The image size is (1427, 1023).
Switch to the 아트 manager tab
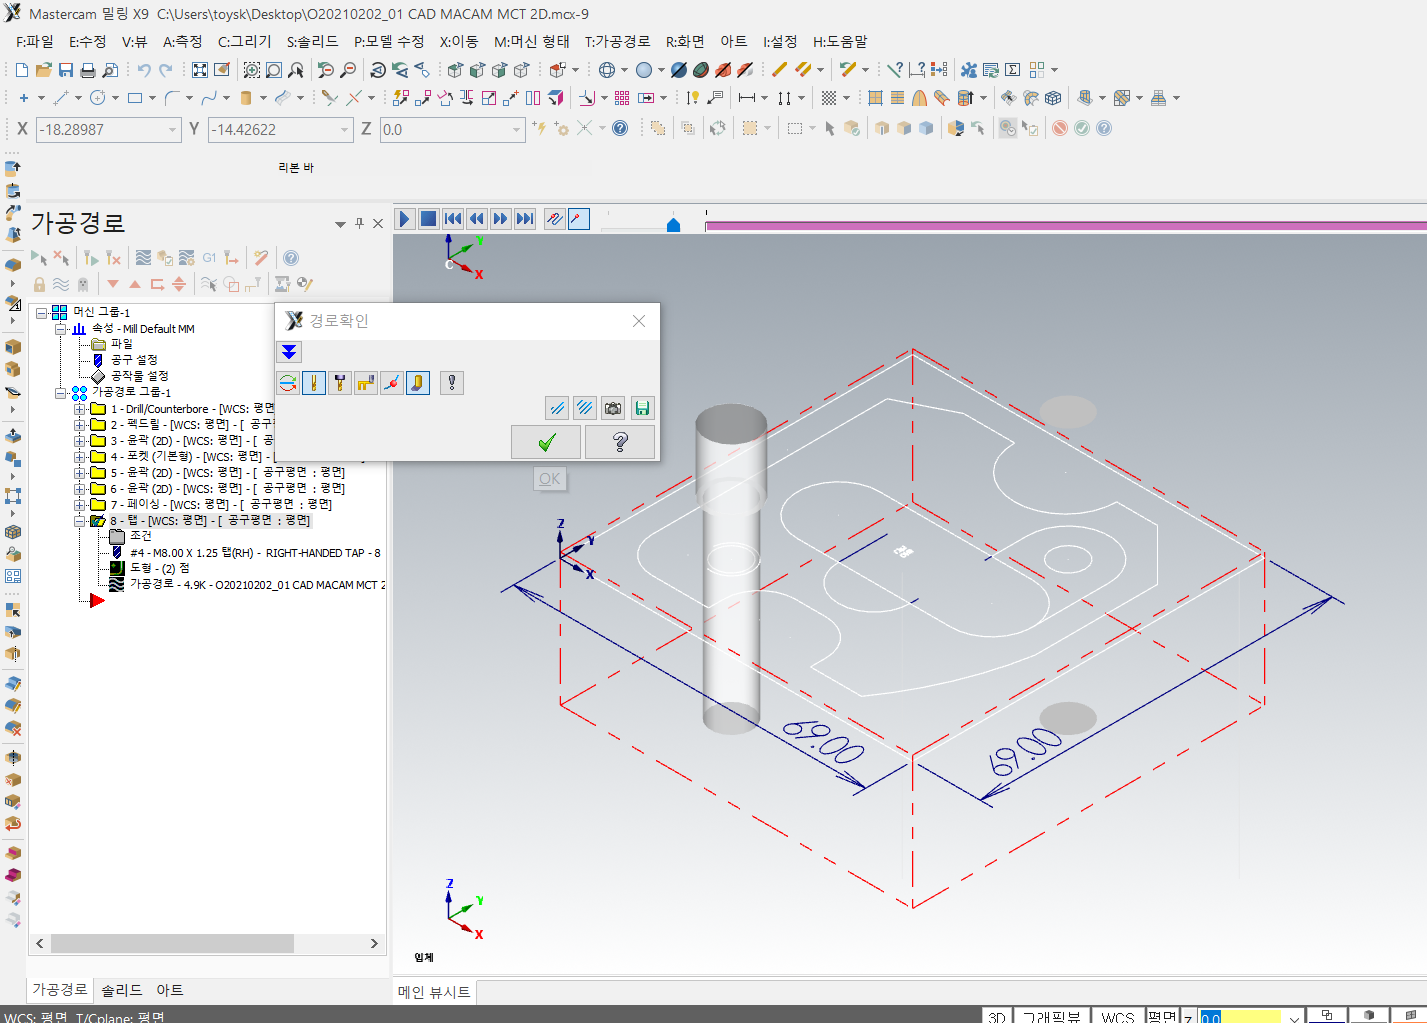click(169, 990)
